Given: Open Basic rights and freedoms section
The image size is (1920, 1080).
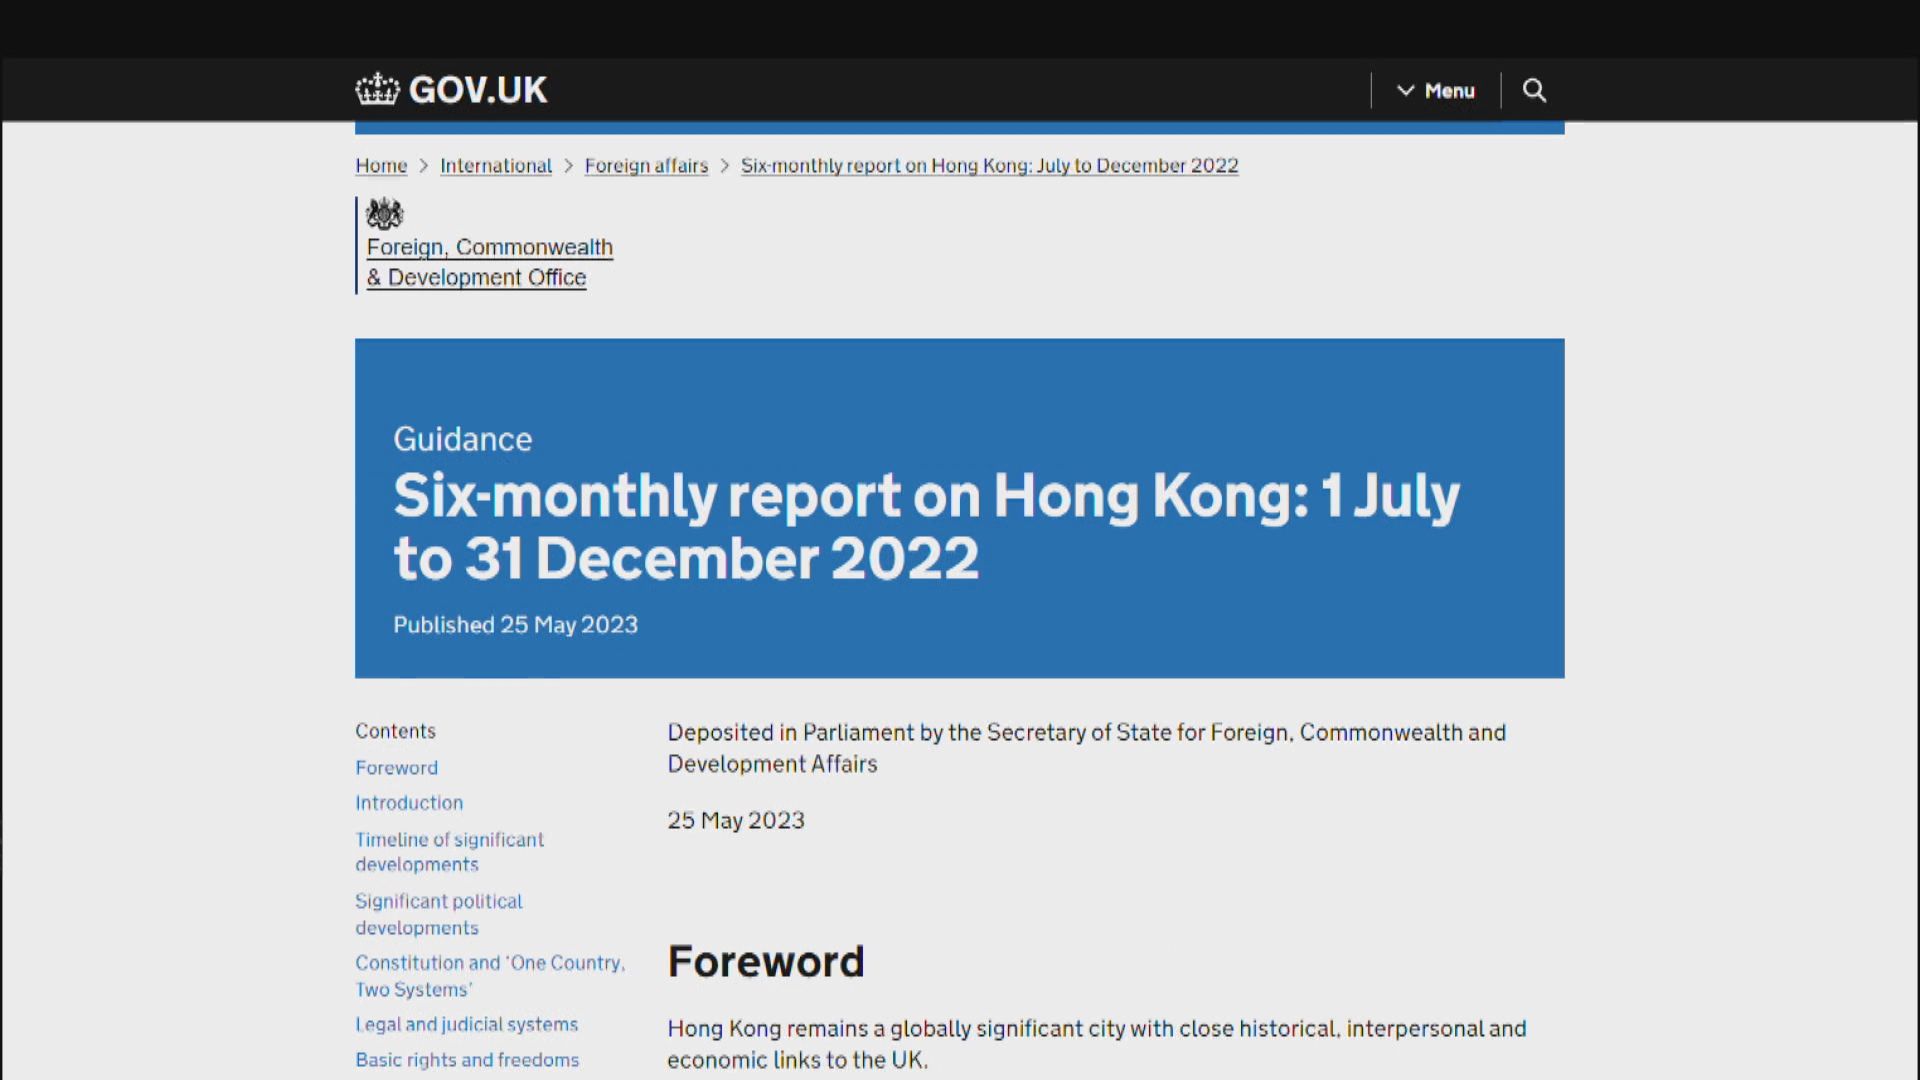Looking at the screenshot, I should pyautogui.click(x=466, y=1060).
